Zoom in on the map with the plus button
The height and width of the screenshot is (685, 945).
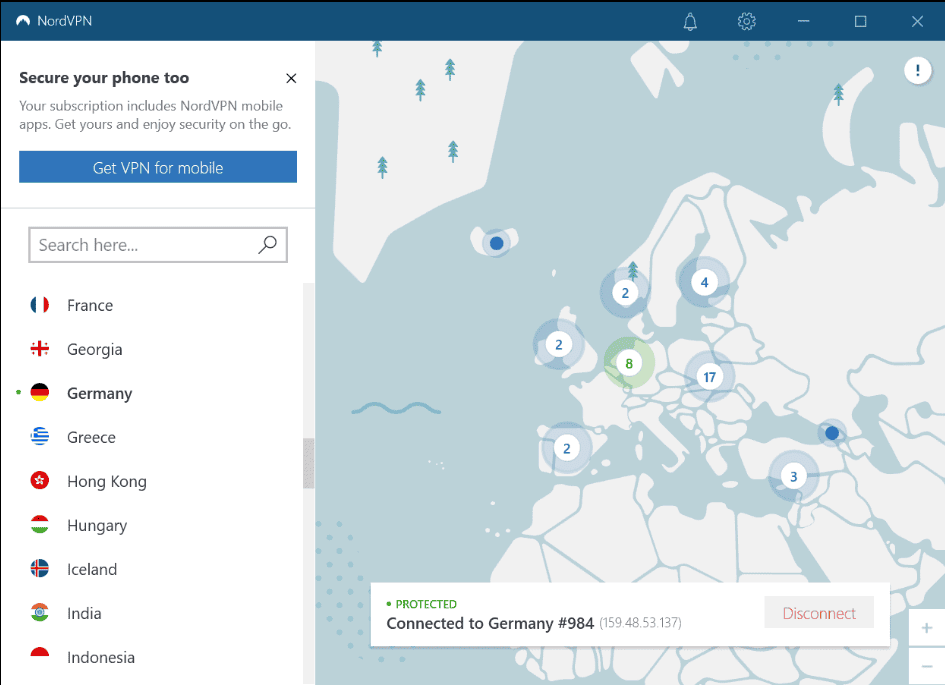[926, 627]
